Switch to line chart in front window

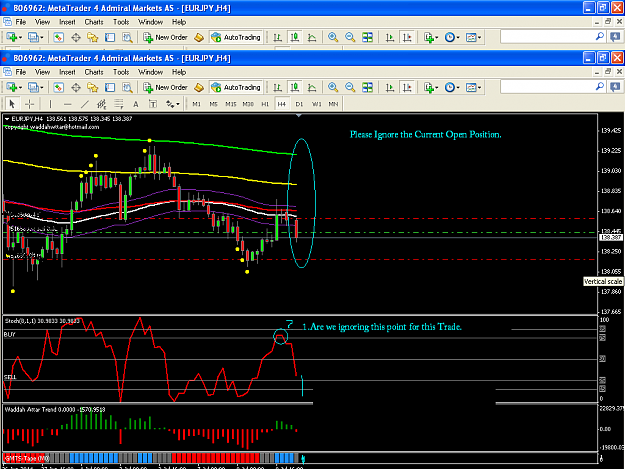click(312, 87)
